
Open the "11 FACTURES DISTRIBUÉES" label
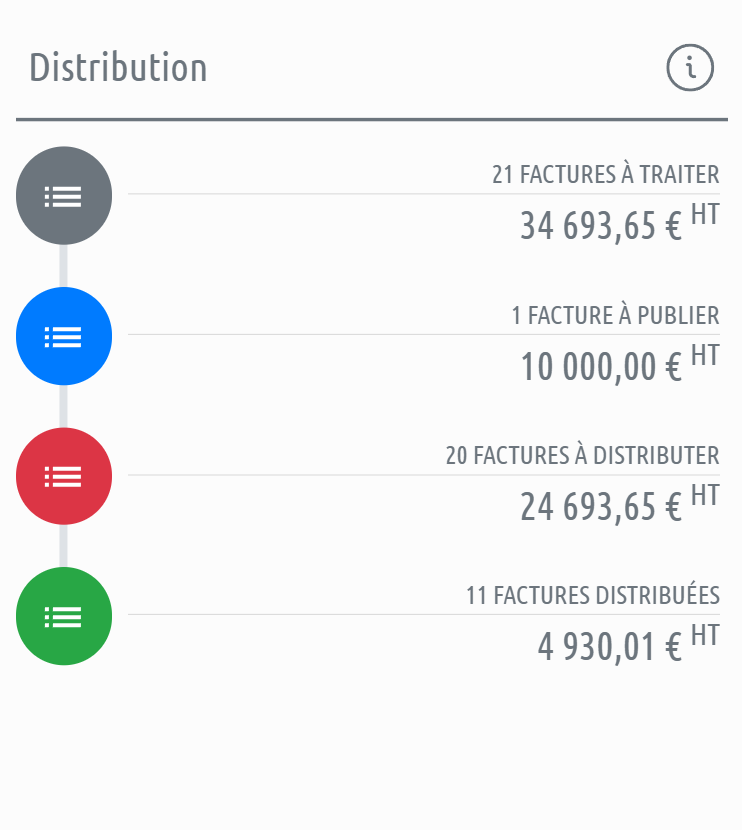pyautogui.click(x=592, y=595)
